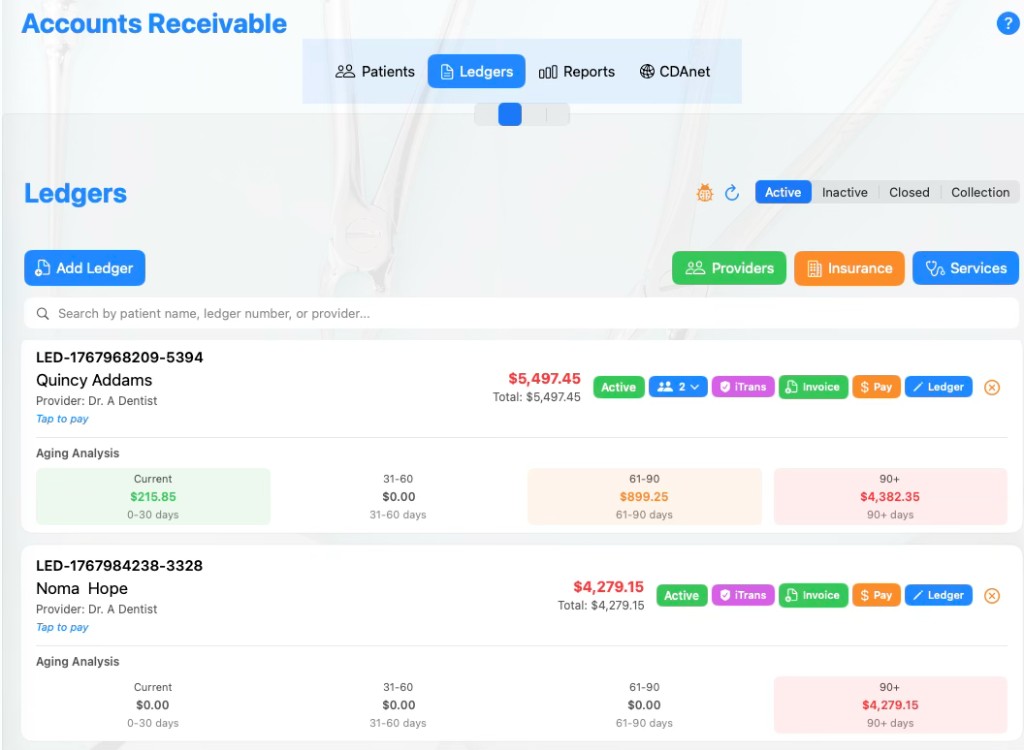Screen dimensions: 1024x750
Task: Close Noma Hope ledger with orange X
Action: pyautogui.click(x=991, y=596)
